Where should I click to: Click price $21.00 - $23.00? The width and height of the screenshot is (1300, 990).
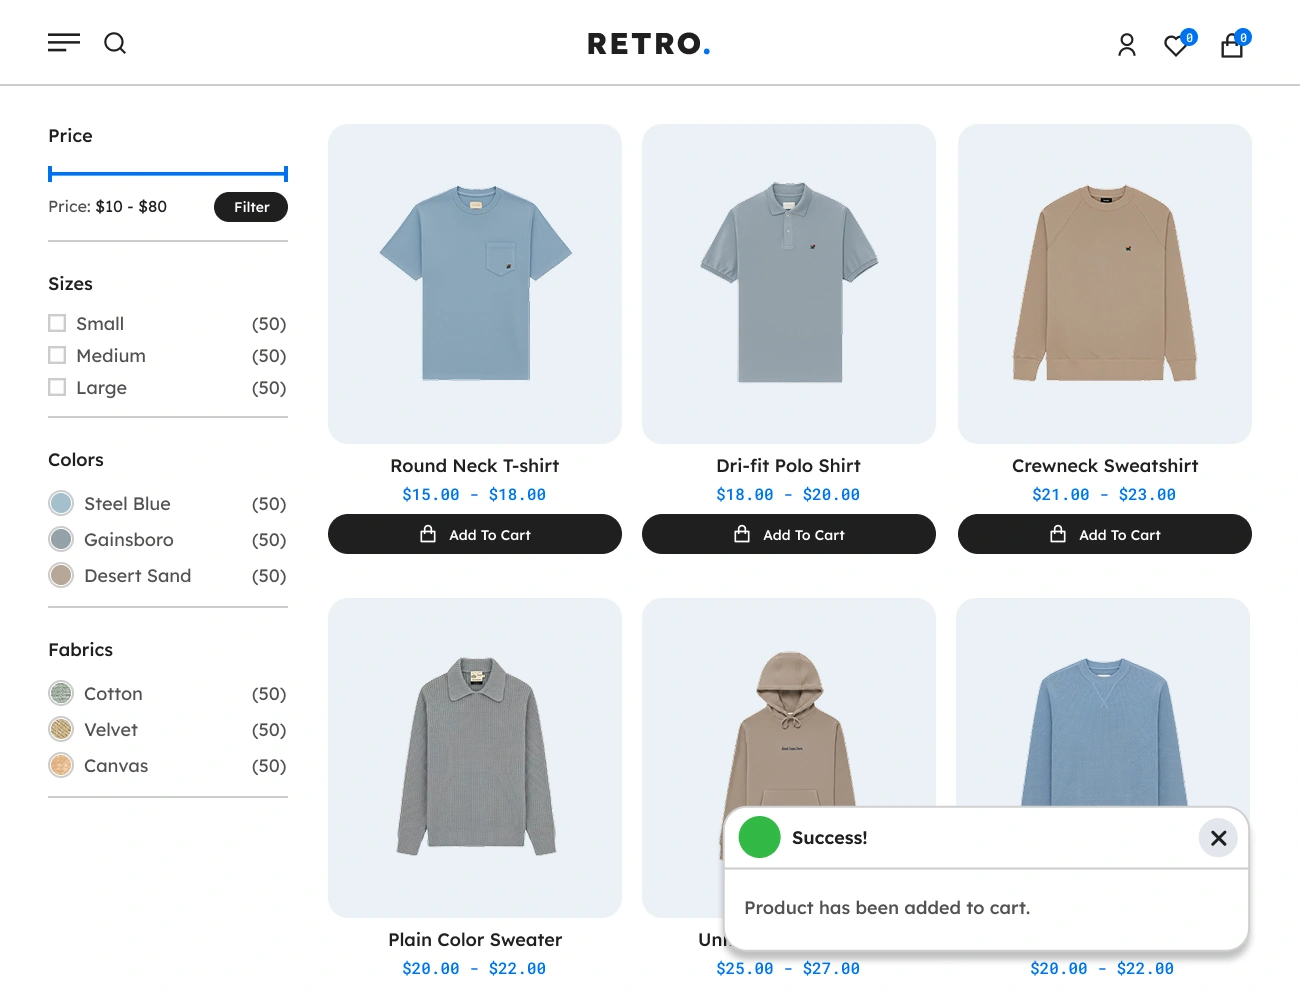(1104, 494)
